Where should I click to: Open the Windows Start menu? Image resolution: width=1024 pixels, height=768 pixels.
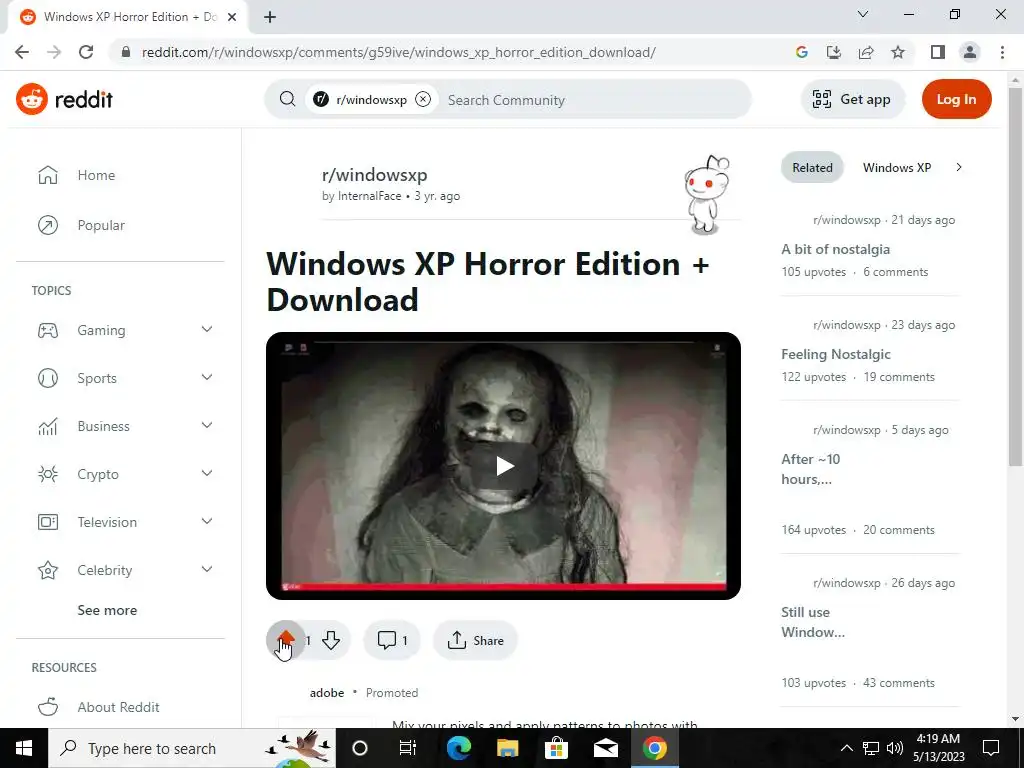tap(24, 748)
